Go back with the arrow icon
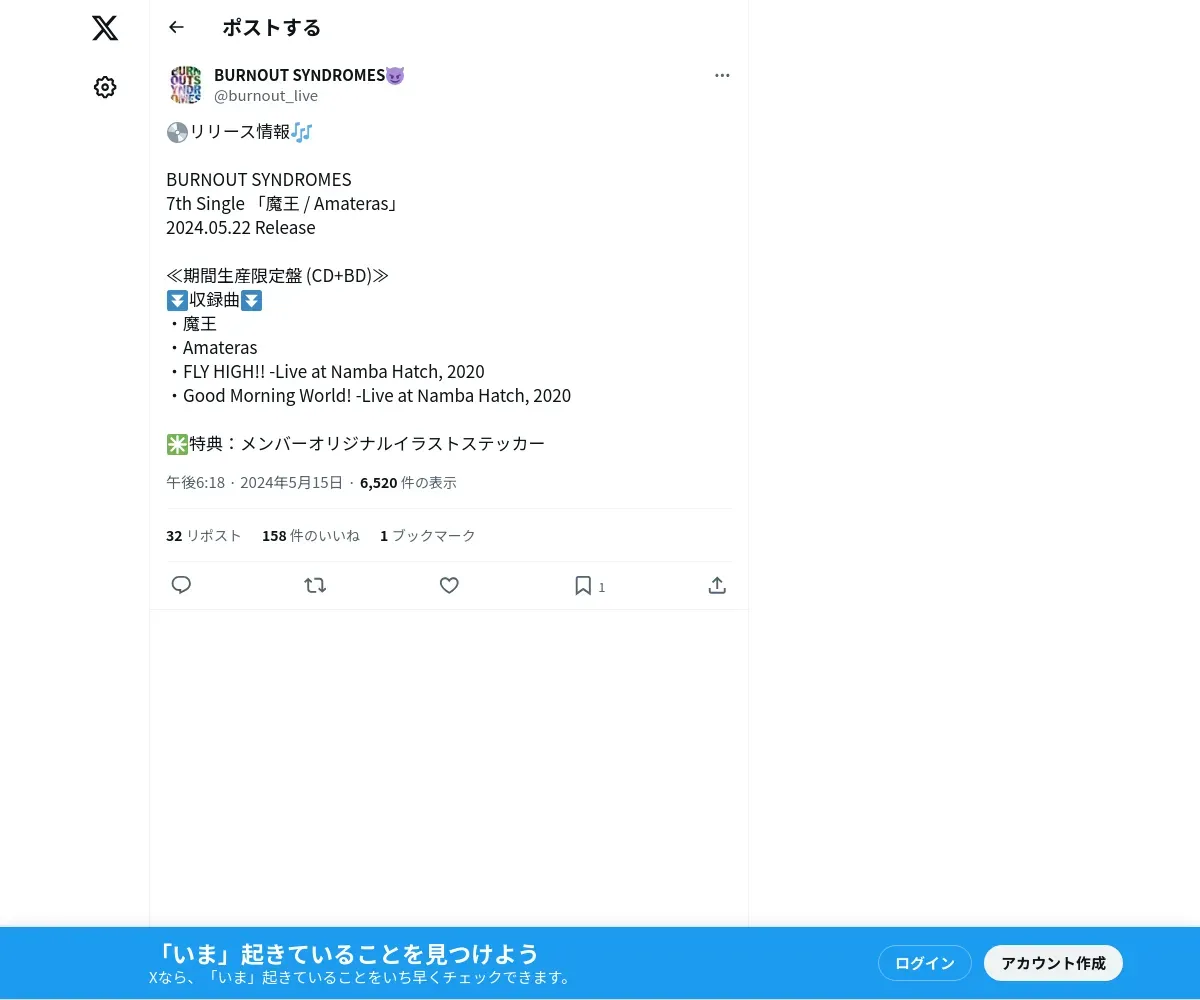This screenshot has width=1200, height=1000. [177, 27]
